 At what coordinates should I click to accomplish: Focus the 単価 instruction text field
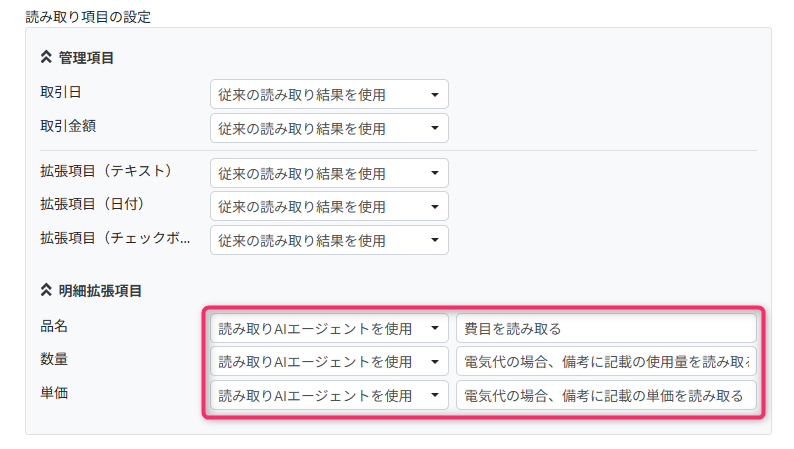pyautogui.click(x=605, y=395)
